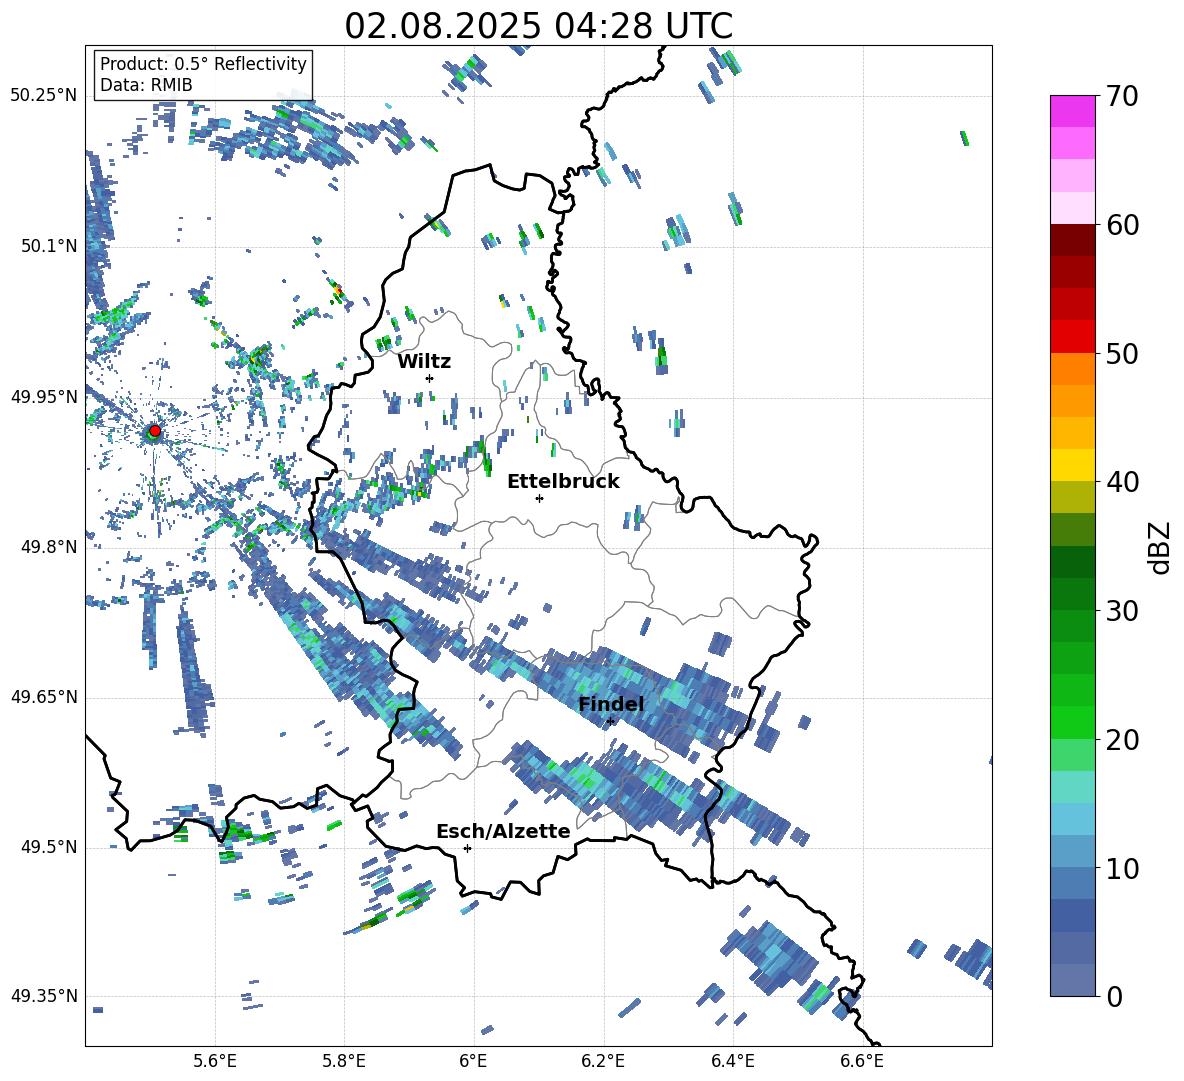Click the 49.5°N latitude label

click(49, 847)
